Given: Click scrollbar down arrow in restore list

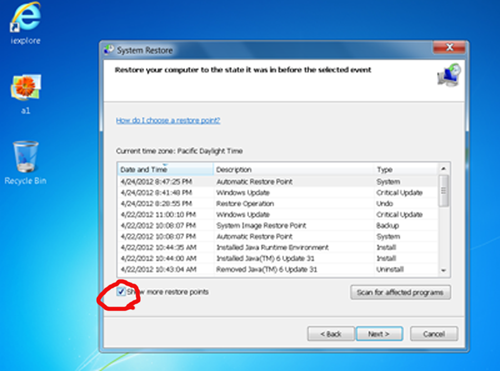Looking at the screenshot, I should (443, 270).
